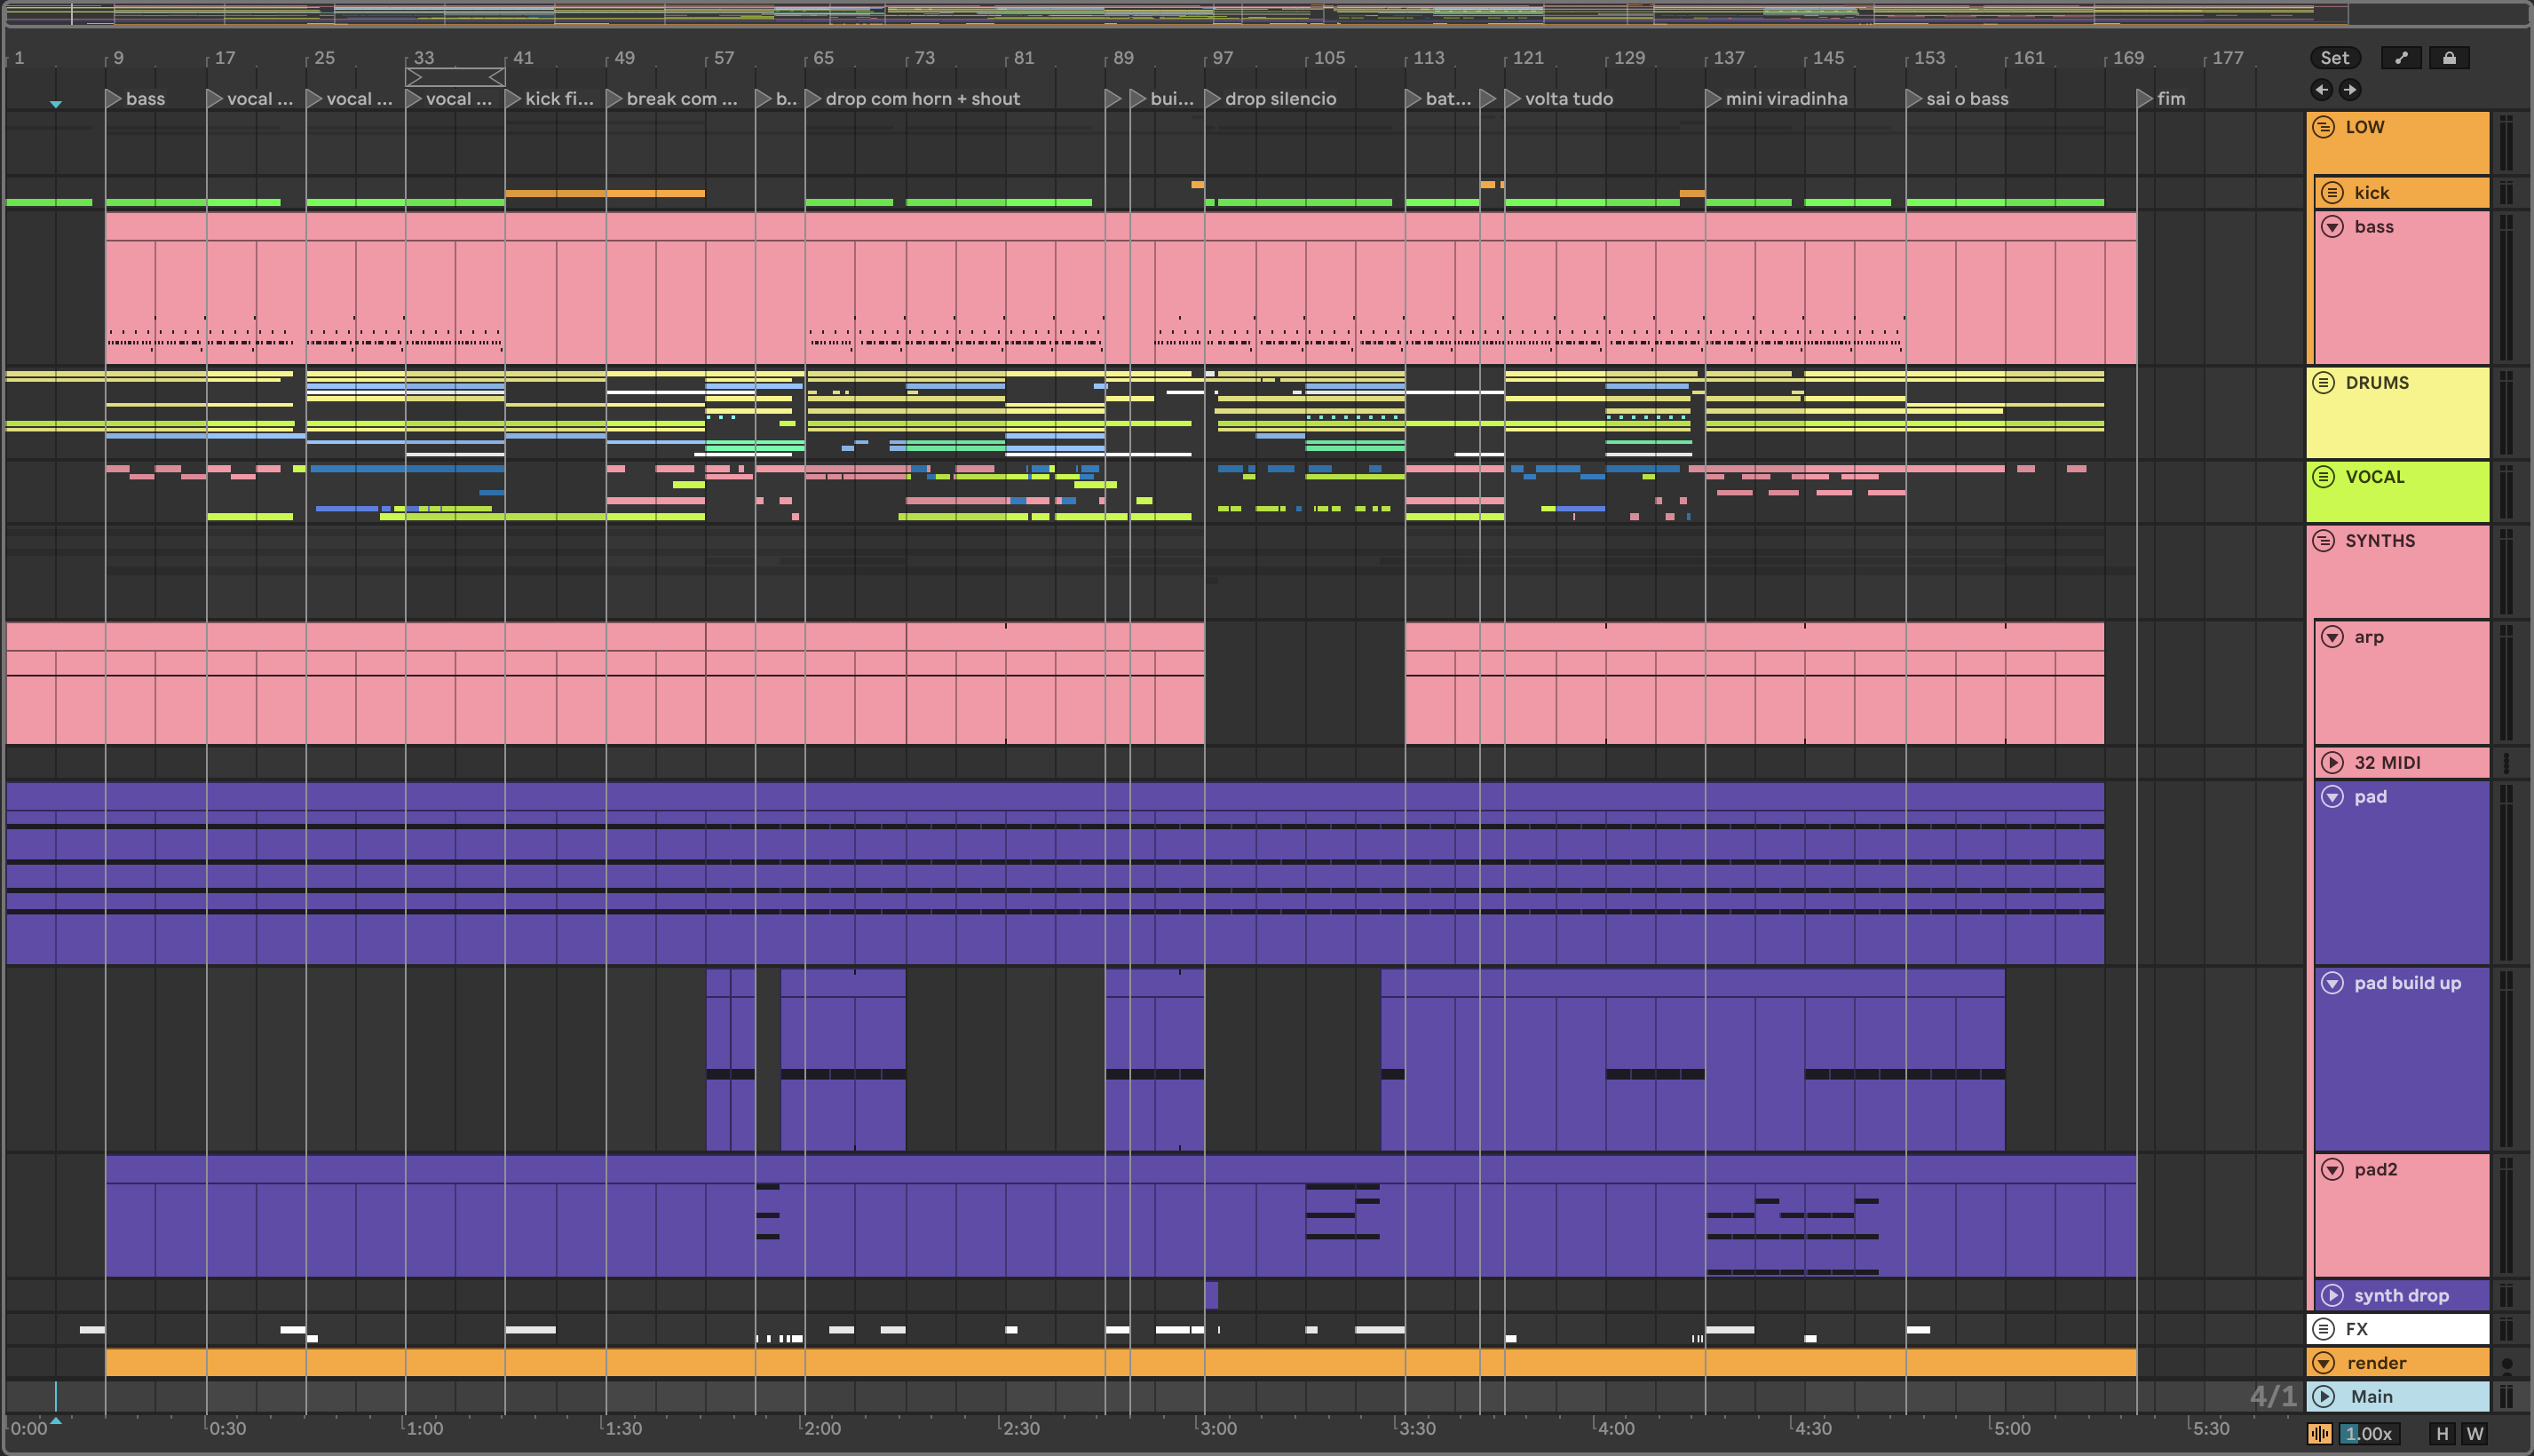Image resolution: width=2534 pixels, height=1456 pixels.
Task: Click FX group track icon
Action: [x=2324, y=1329]
